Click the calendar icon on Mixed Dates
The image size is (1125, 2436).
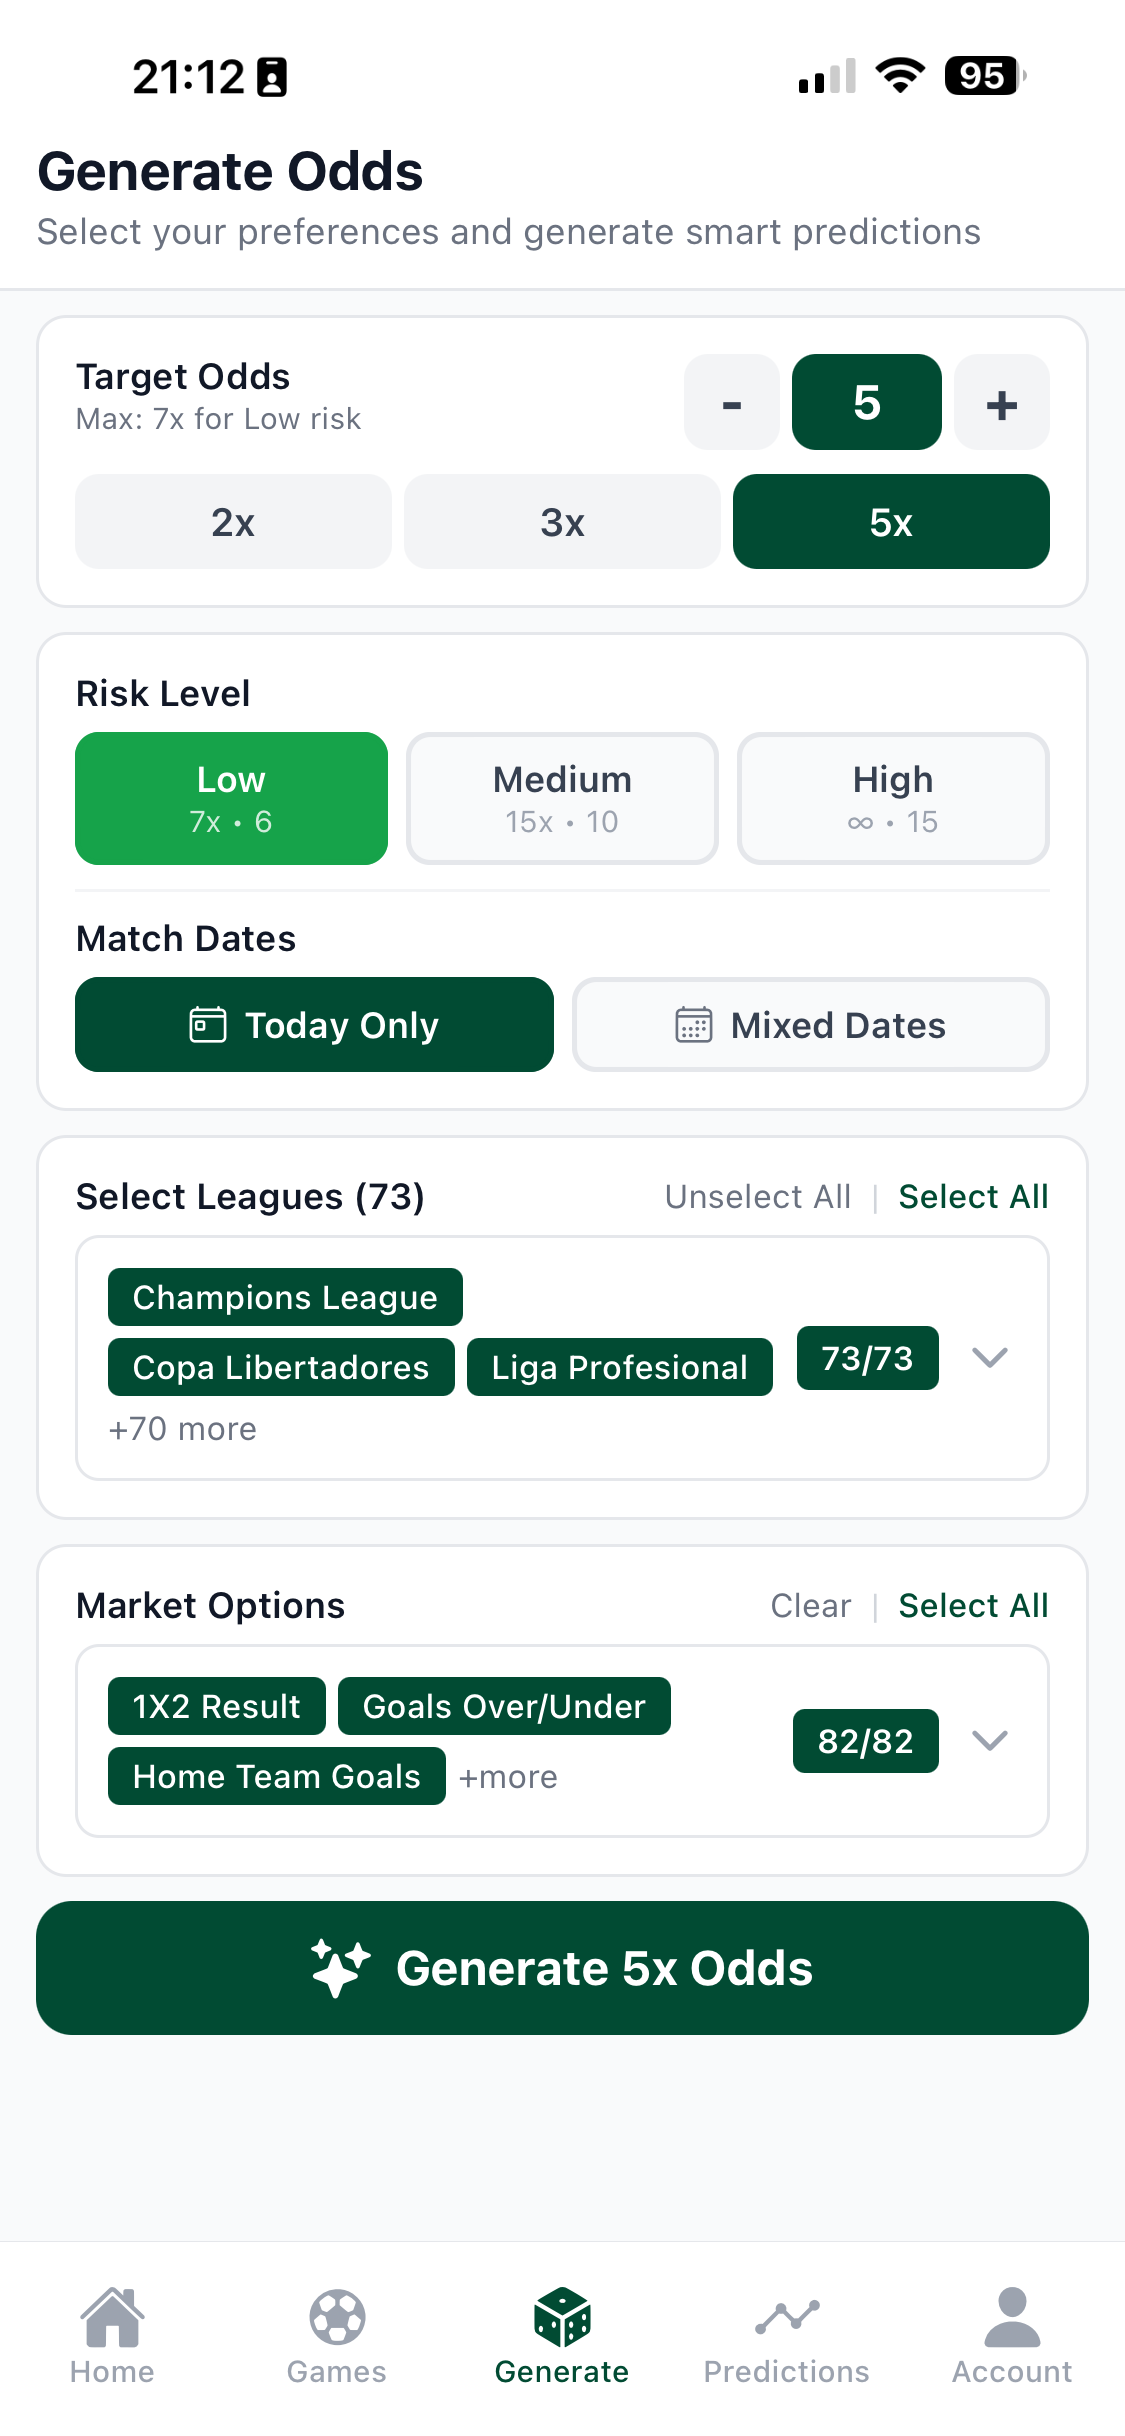coord(693,1024)
